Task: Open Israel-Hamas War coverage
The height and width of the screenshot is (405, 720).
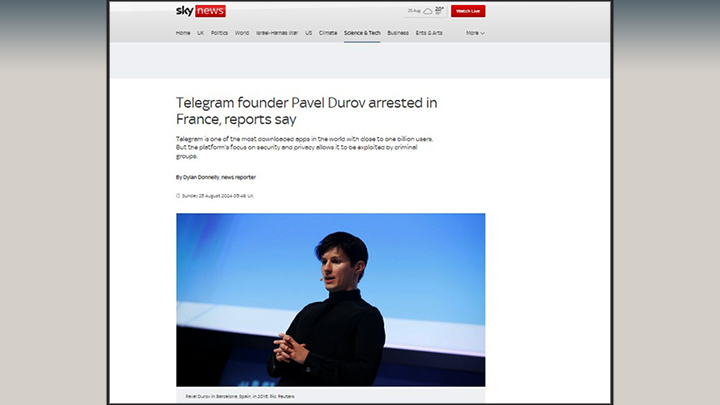Action: pos(278,33)
